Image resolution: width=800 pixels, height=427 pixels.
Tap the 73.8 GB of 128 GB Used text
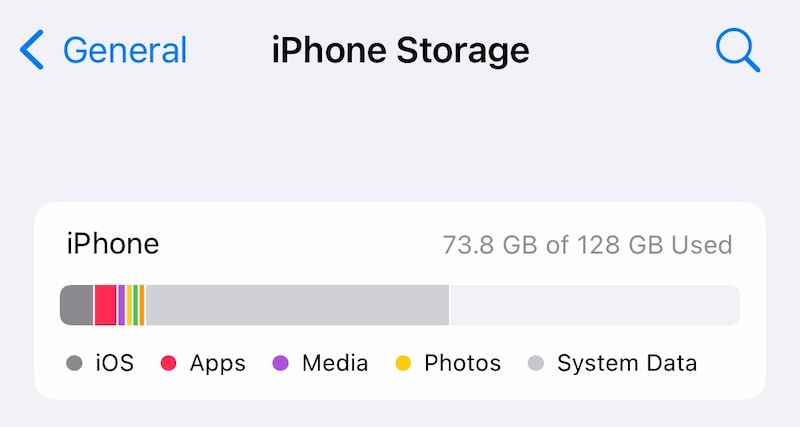click(x=587, y=245)
